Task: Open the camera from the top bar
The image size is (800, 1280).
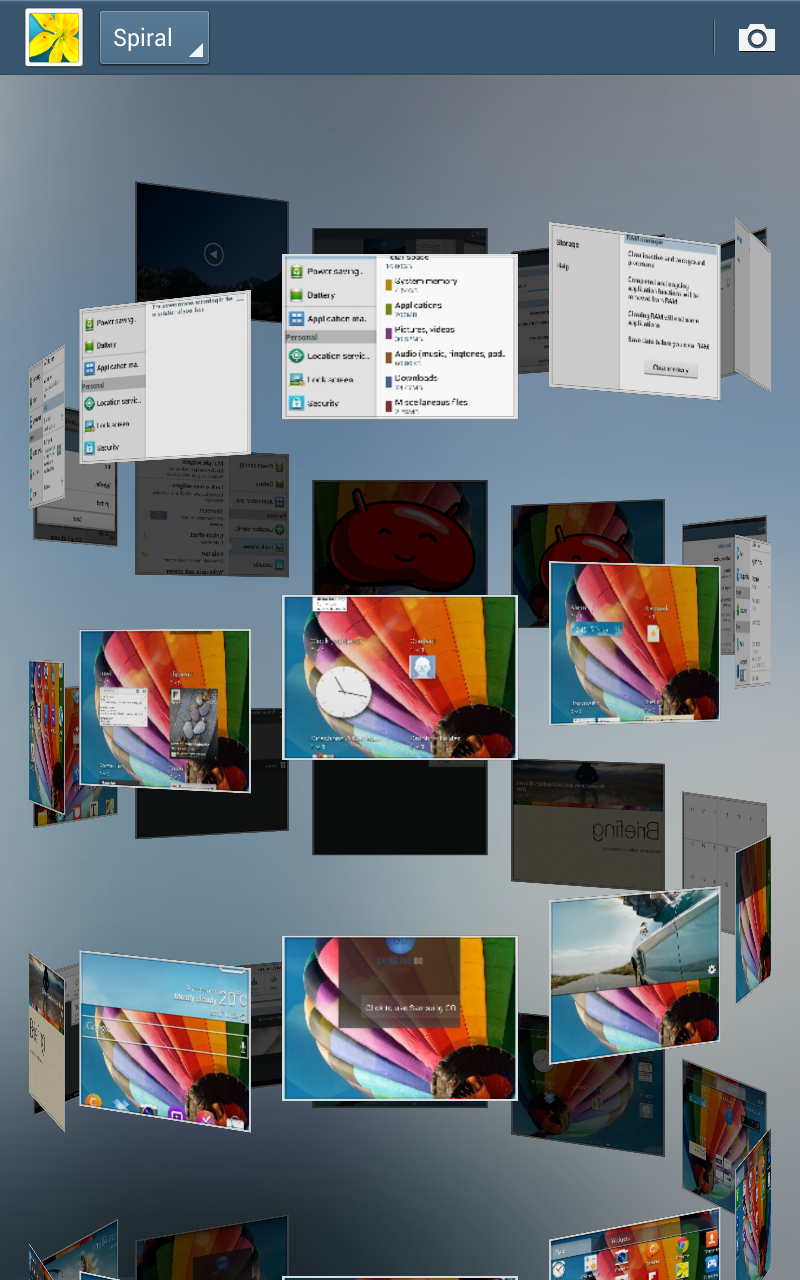Action: tap(756, 39)
